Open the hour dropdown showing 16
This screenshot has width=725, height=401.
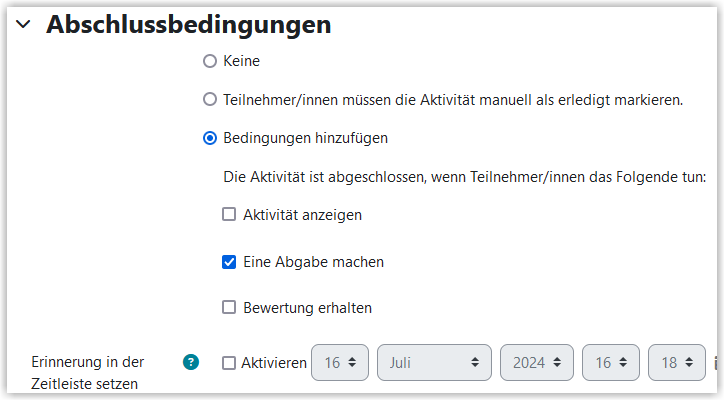tap(611, 363)
